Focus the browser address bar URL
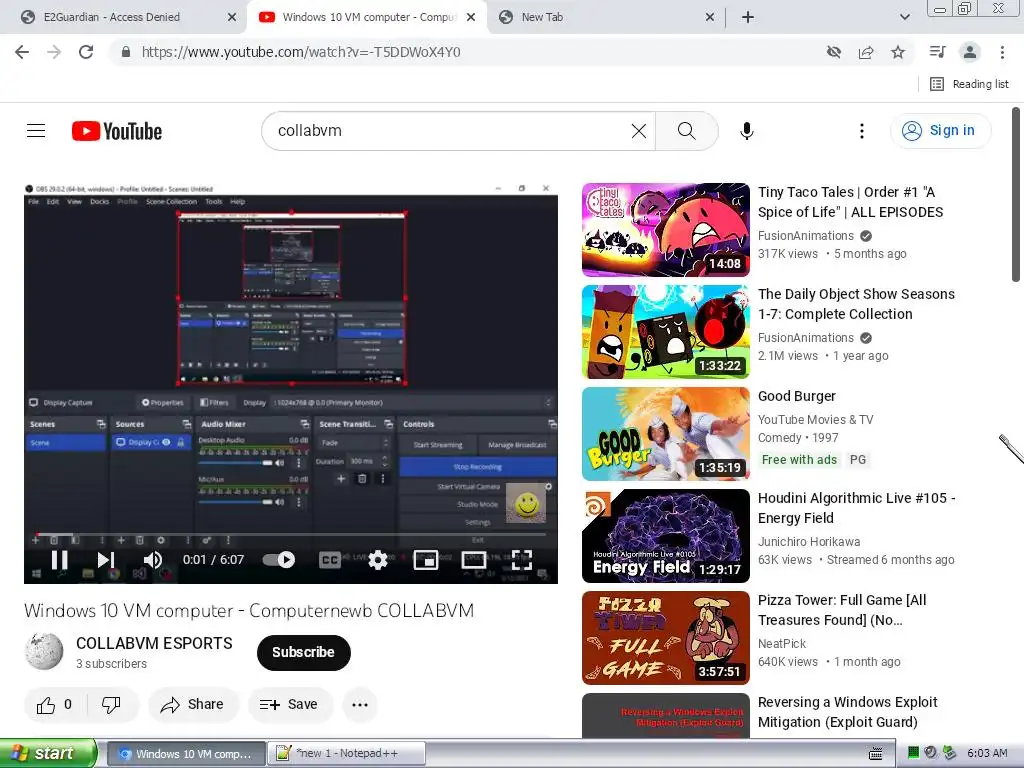The image size is (1024, 768). coord(301,52)
